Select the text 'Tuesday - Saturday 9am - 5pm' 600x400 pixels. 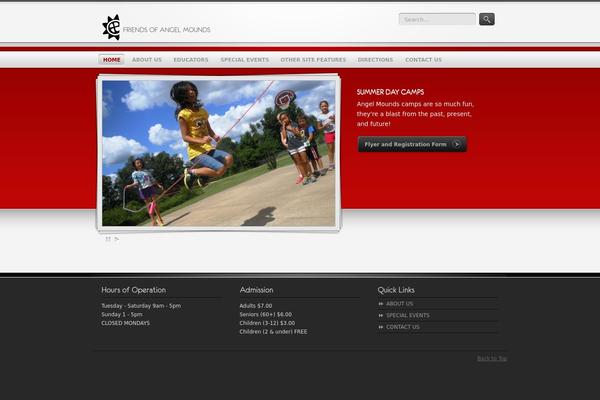[141, 306]
